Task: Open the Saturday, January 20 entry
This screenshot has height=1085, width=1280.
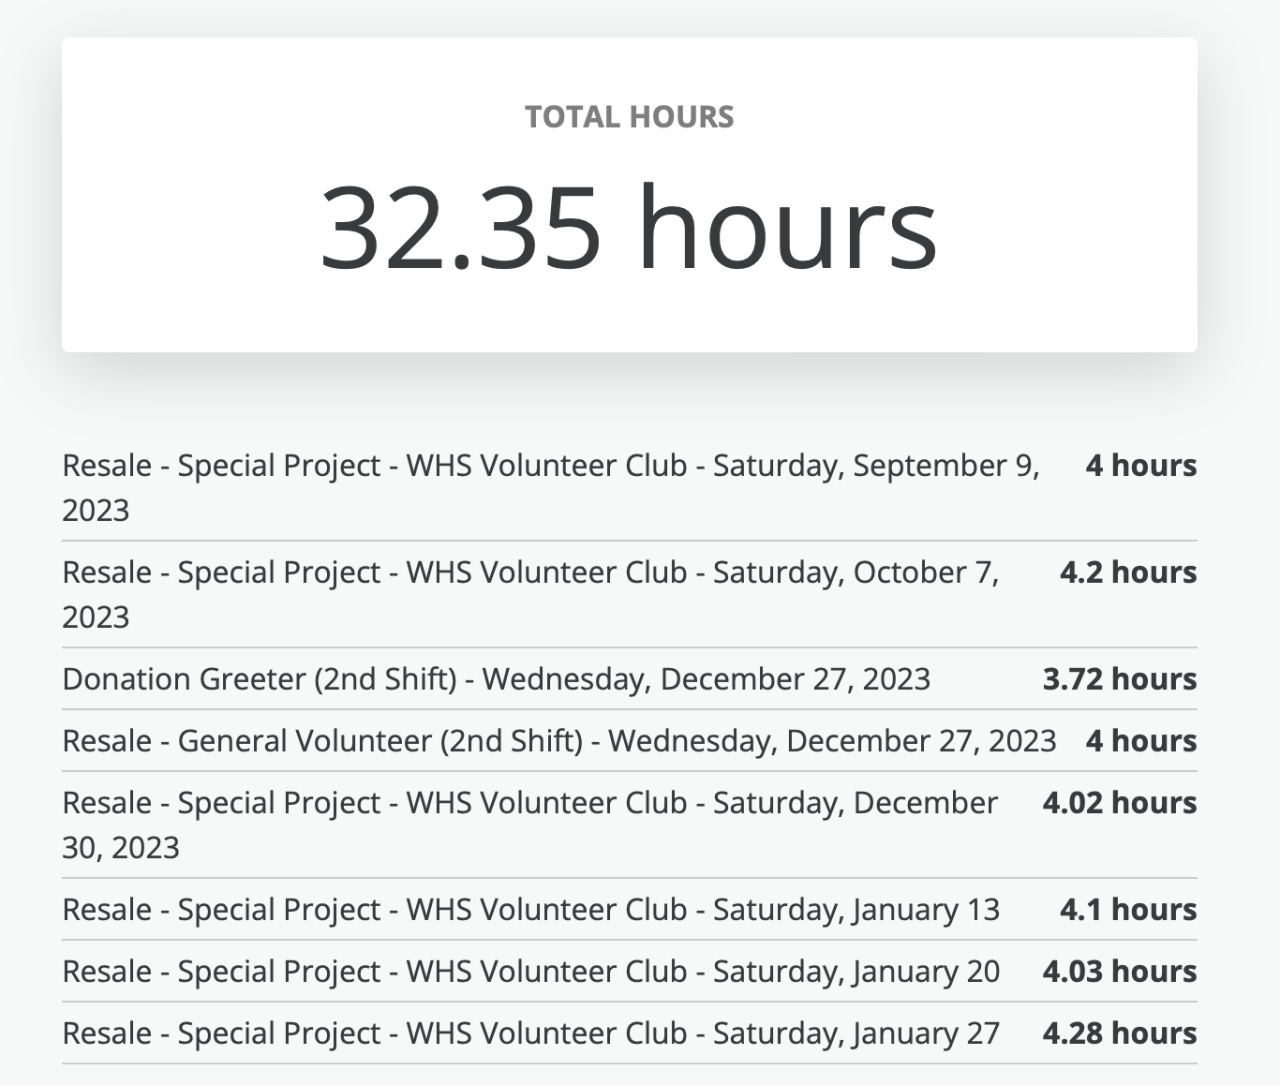Action: (530, 972)
